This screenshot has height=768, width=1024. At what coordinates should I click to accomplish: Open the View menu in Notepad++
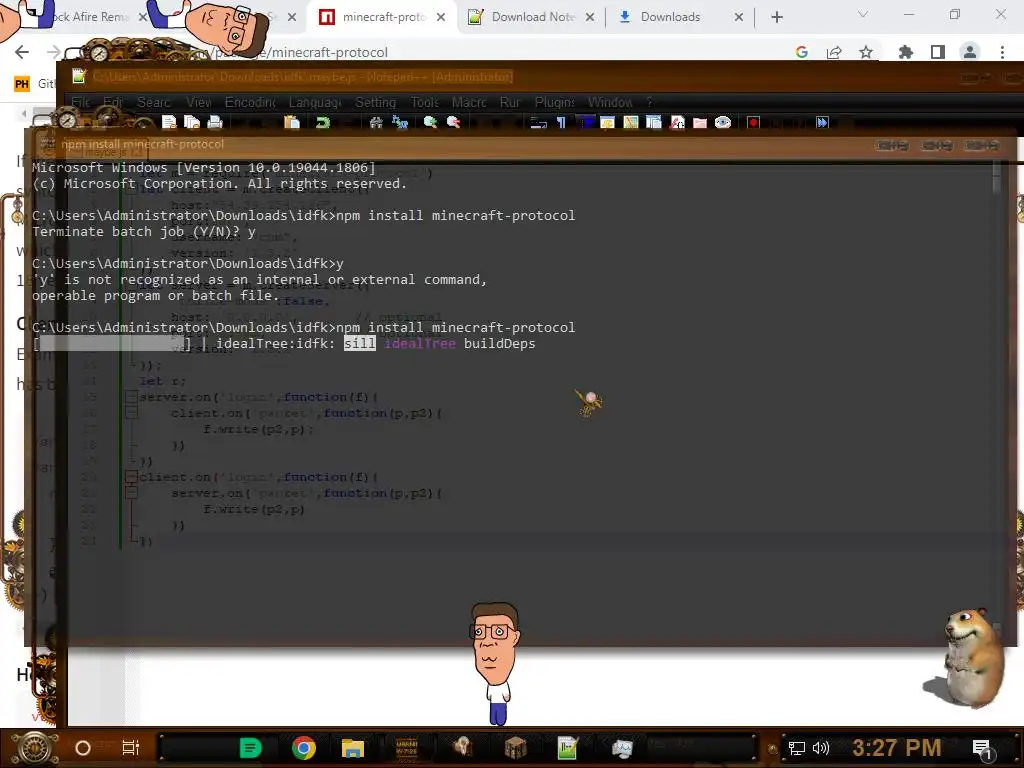click(199, 103)
